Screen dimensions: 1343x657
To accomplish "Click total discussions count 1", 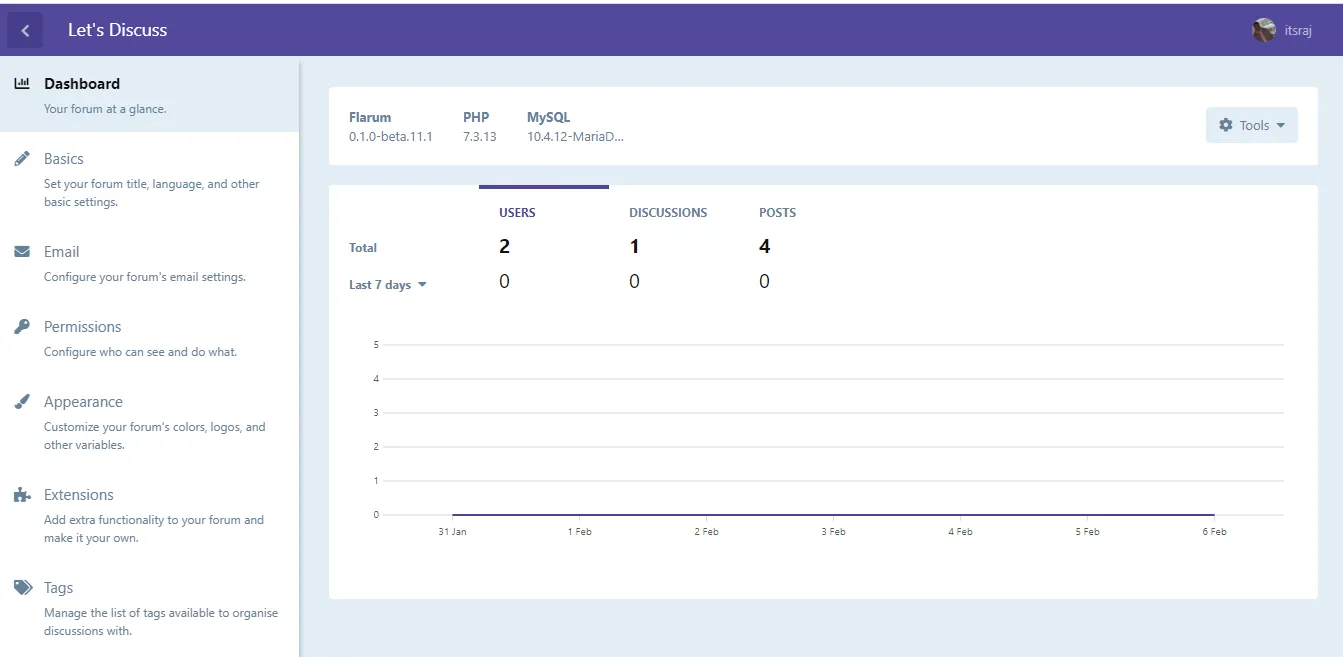I will (634, 247).
